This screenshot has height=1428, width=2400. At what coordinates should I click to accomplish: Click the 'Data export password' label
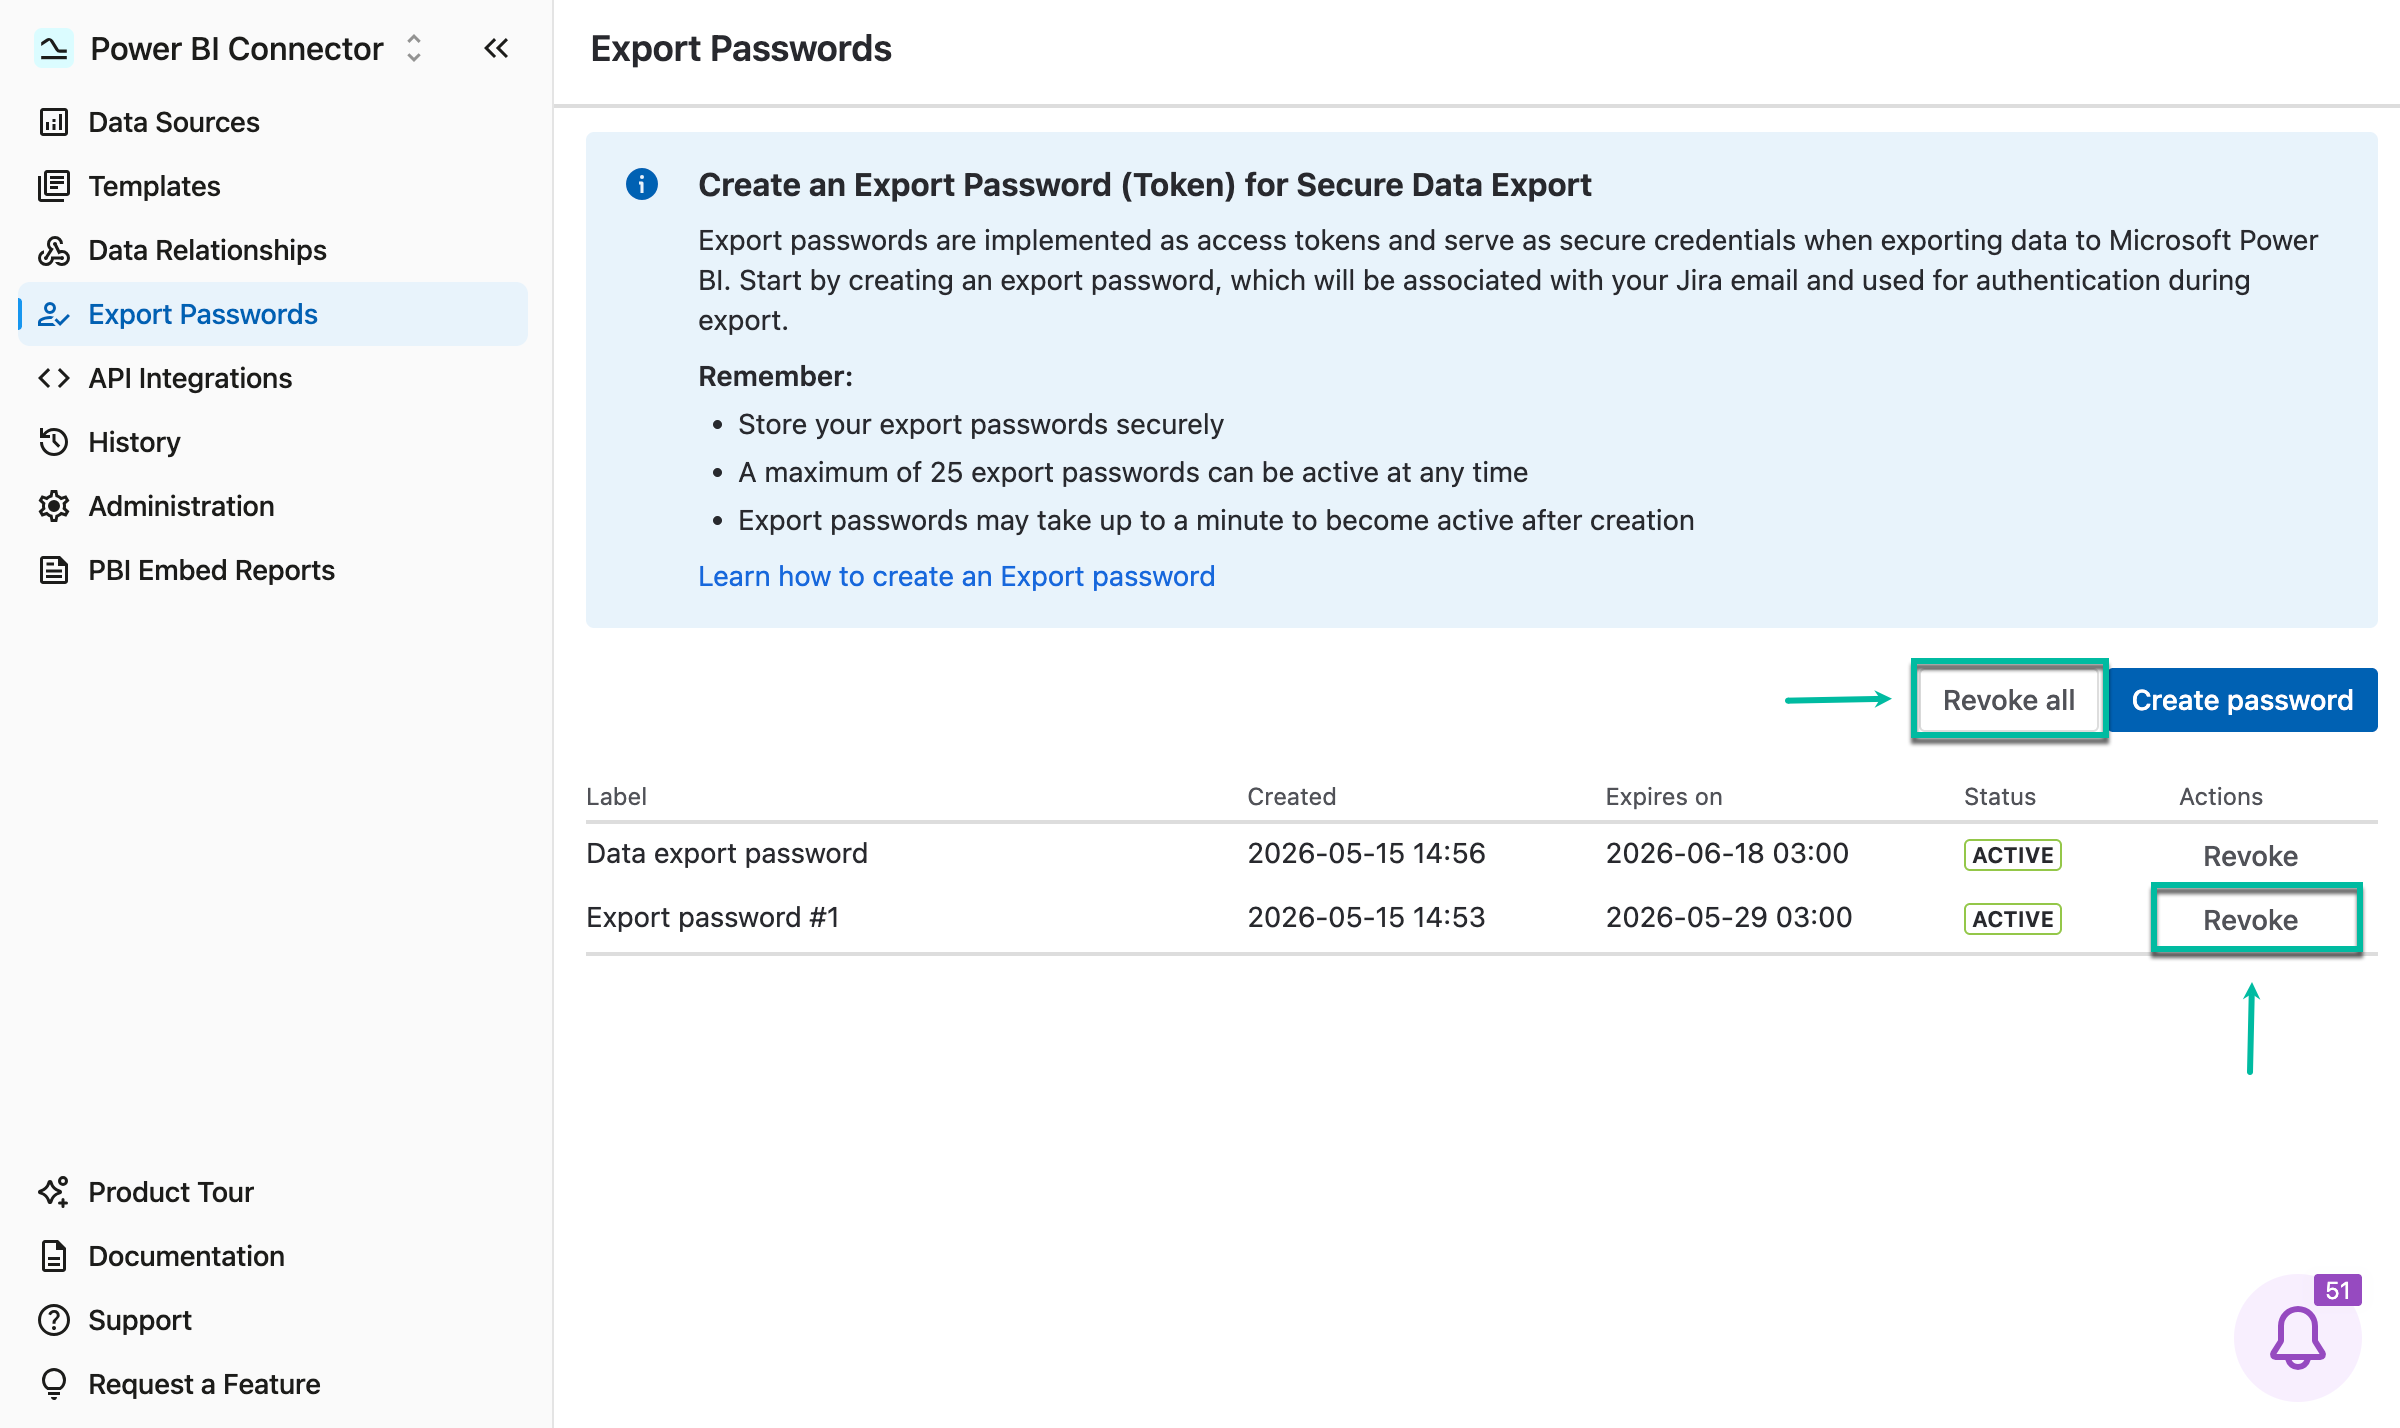click(x=727, y=853)
